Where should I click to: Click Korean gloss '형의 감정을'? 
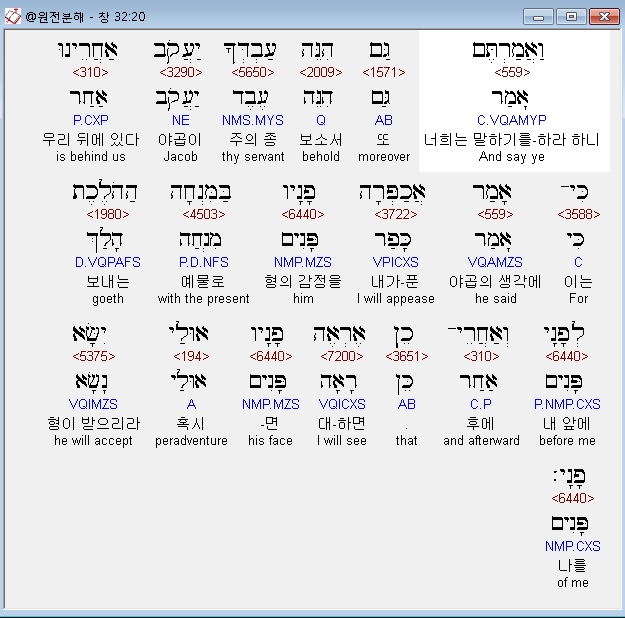tap(303, 282)
